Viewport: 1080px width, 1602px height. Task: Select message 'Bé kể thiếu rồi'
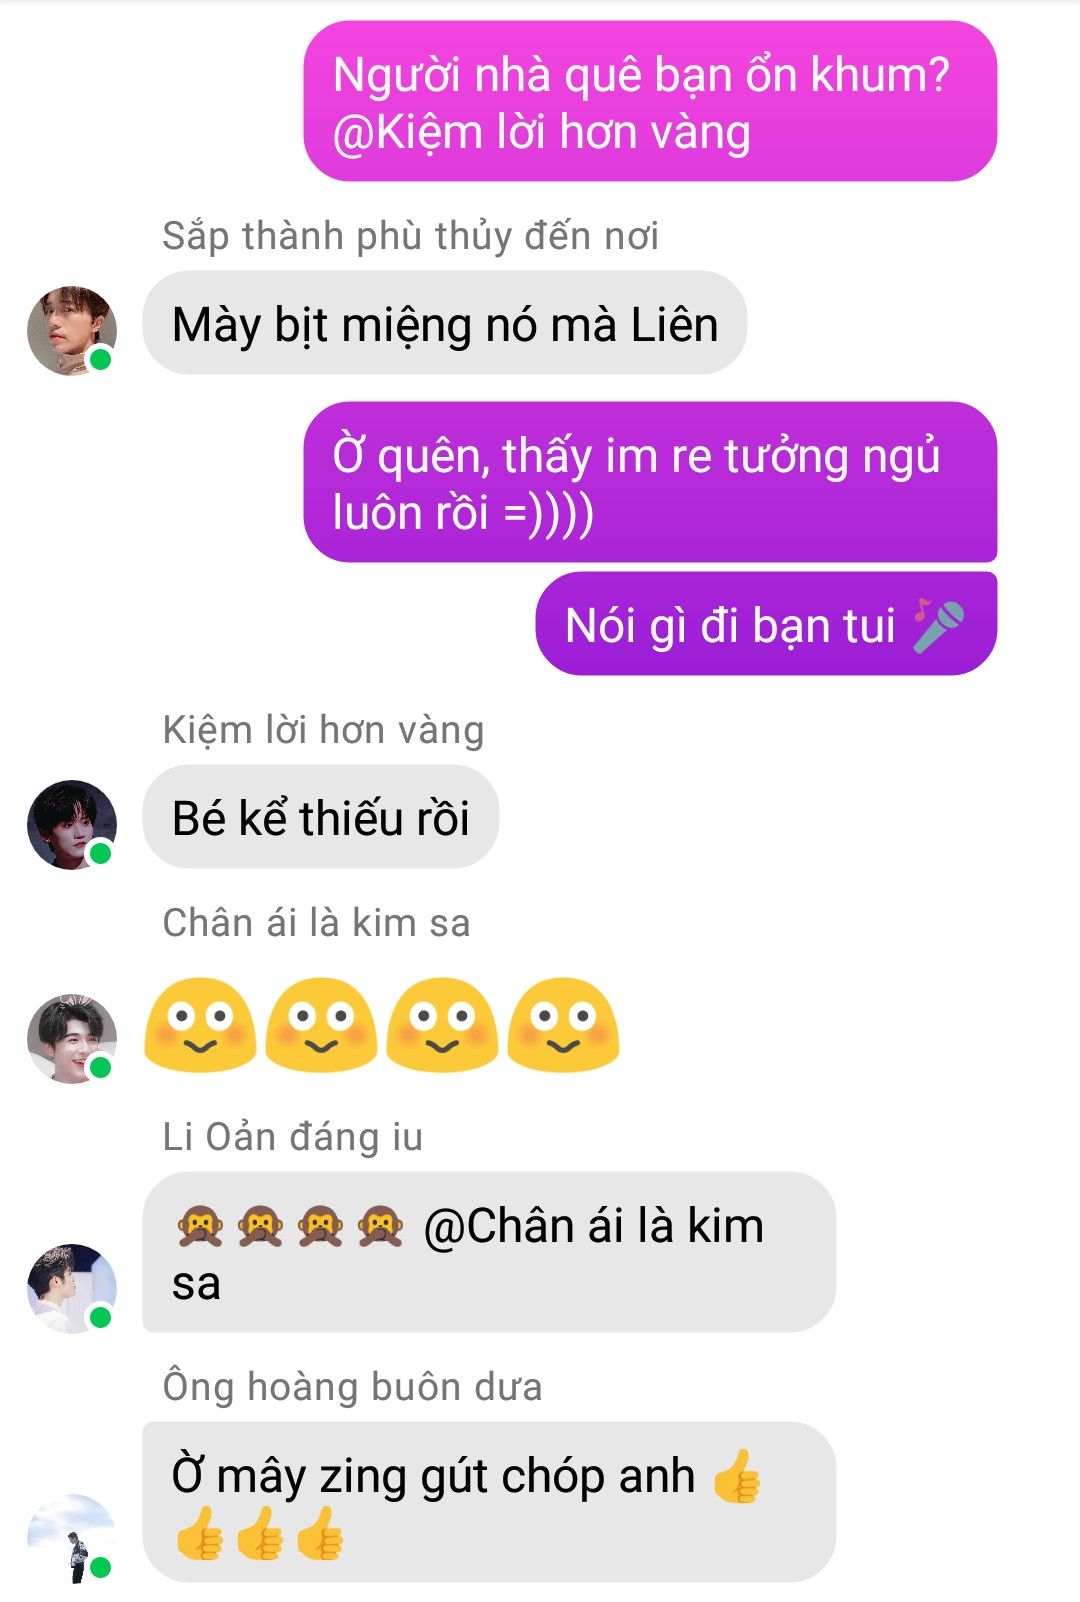tap(321, 818)
